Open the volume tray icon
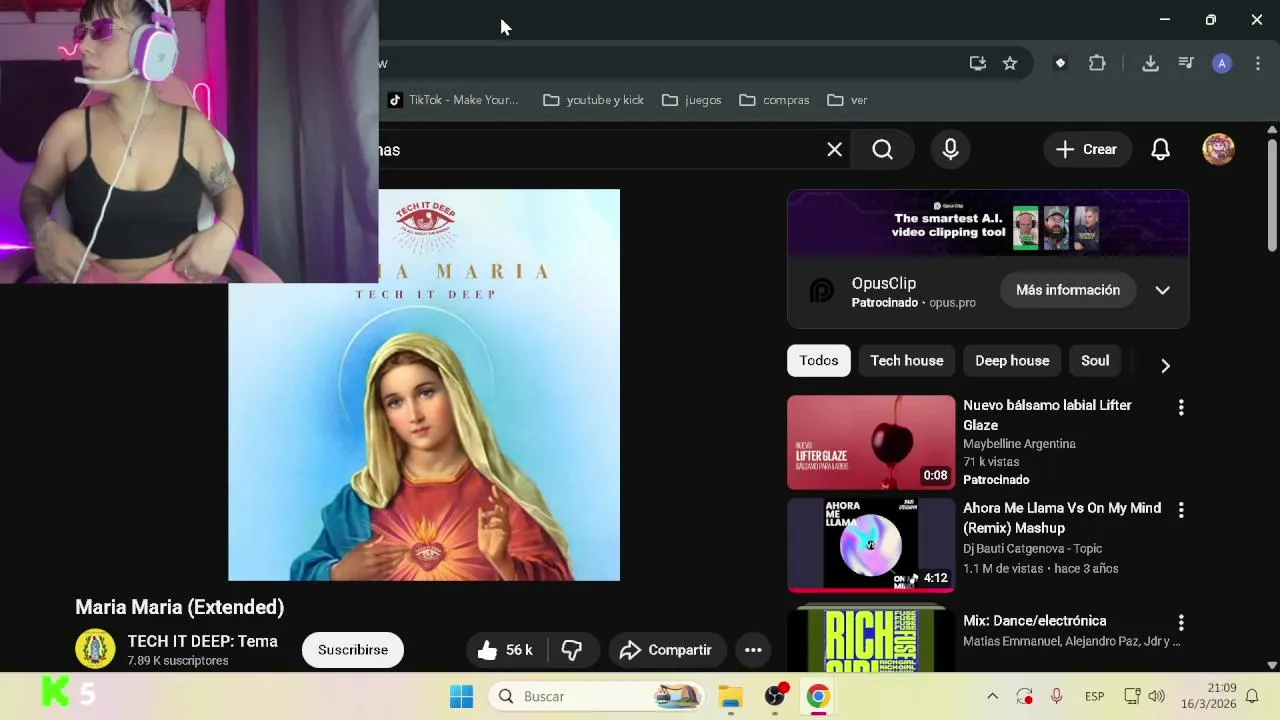 1157,696
